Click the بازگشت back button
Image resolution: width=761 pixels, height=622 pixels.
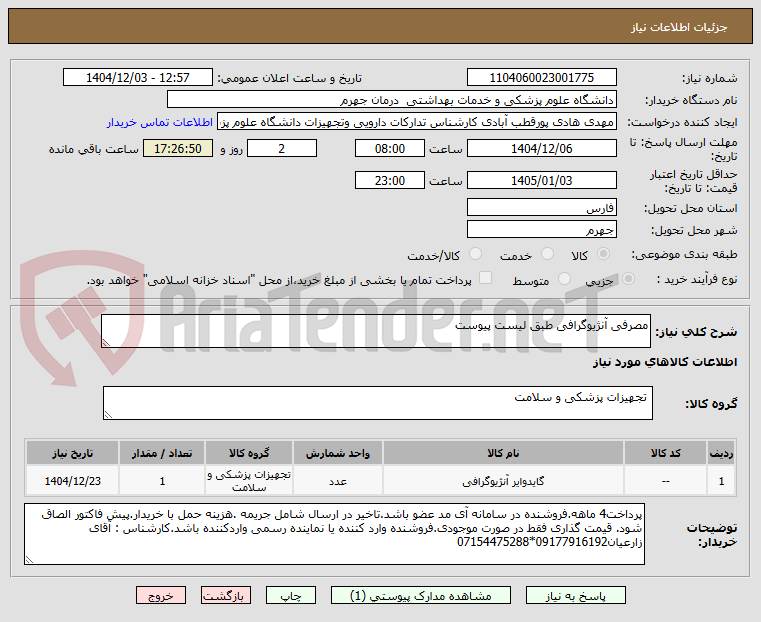[x=226, y=596]
